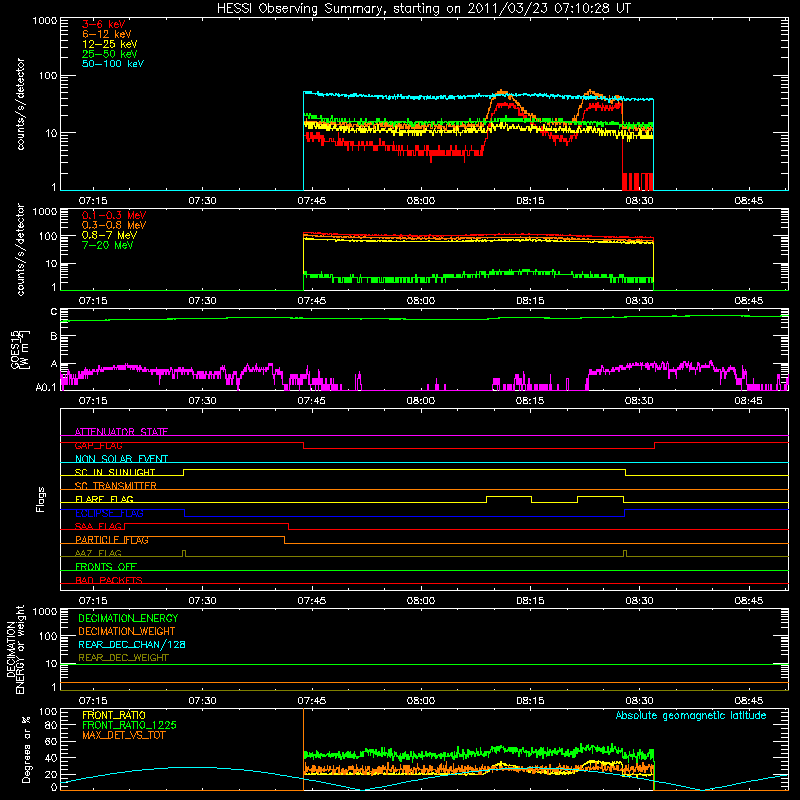Image resolution: width=800 pixels, height=800 pixels.
Task: Click the 'Degrees or %' axis title
Action: tap(26, 749)
